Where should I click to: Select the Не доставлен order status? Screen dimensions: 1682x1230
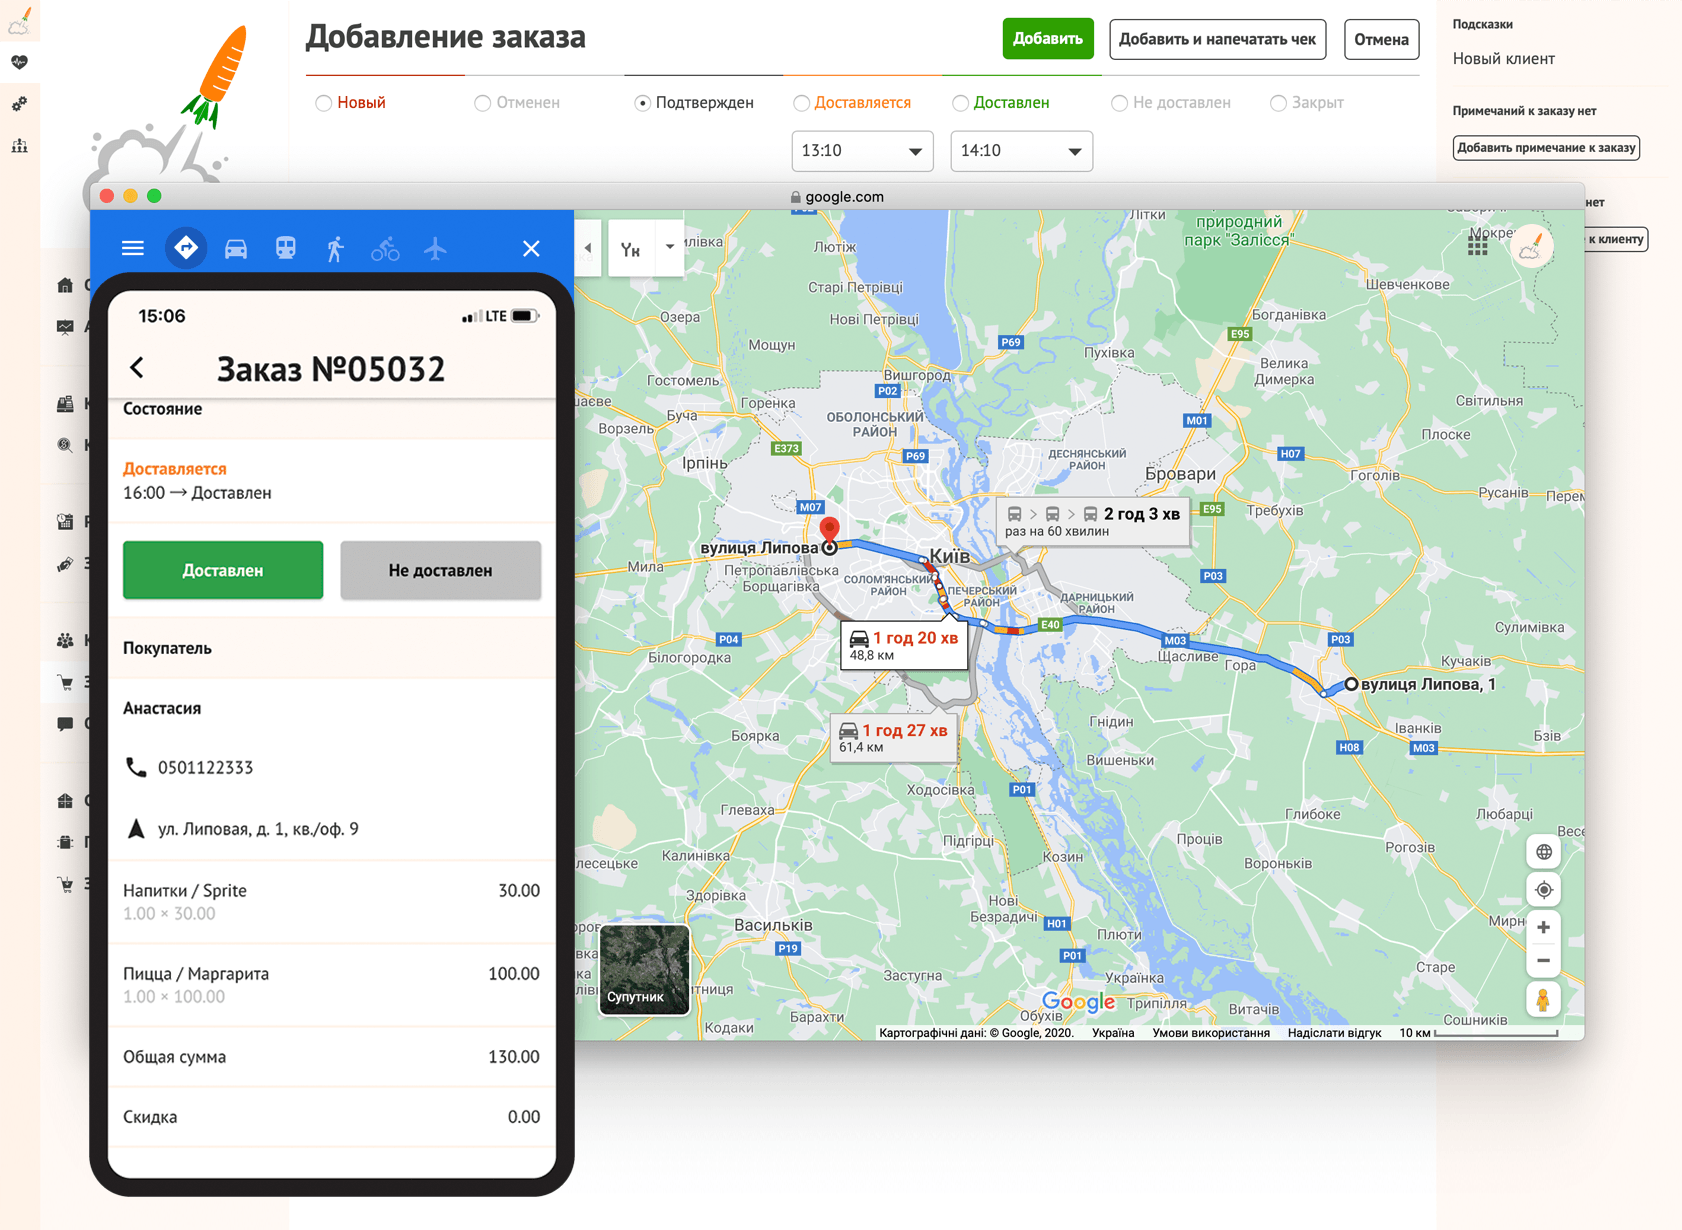tap(1171, 103)
